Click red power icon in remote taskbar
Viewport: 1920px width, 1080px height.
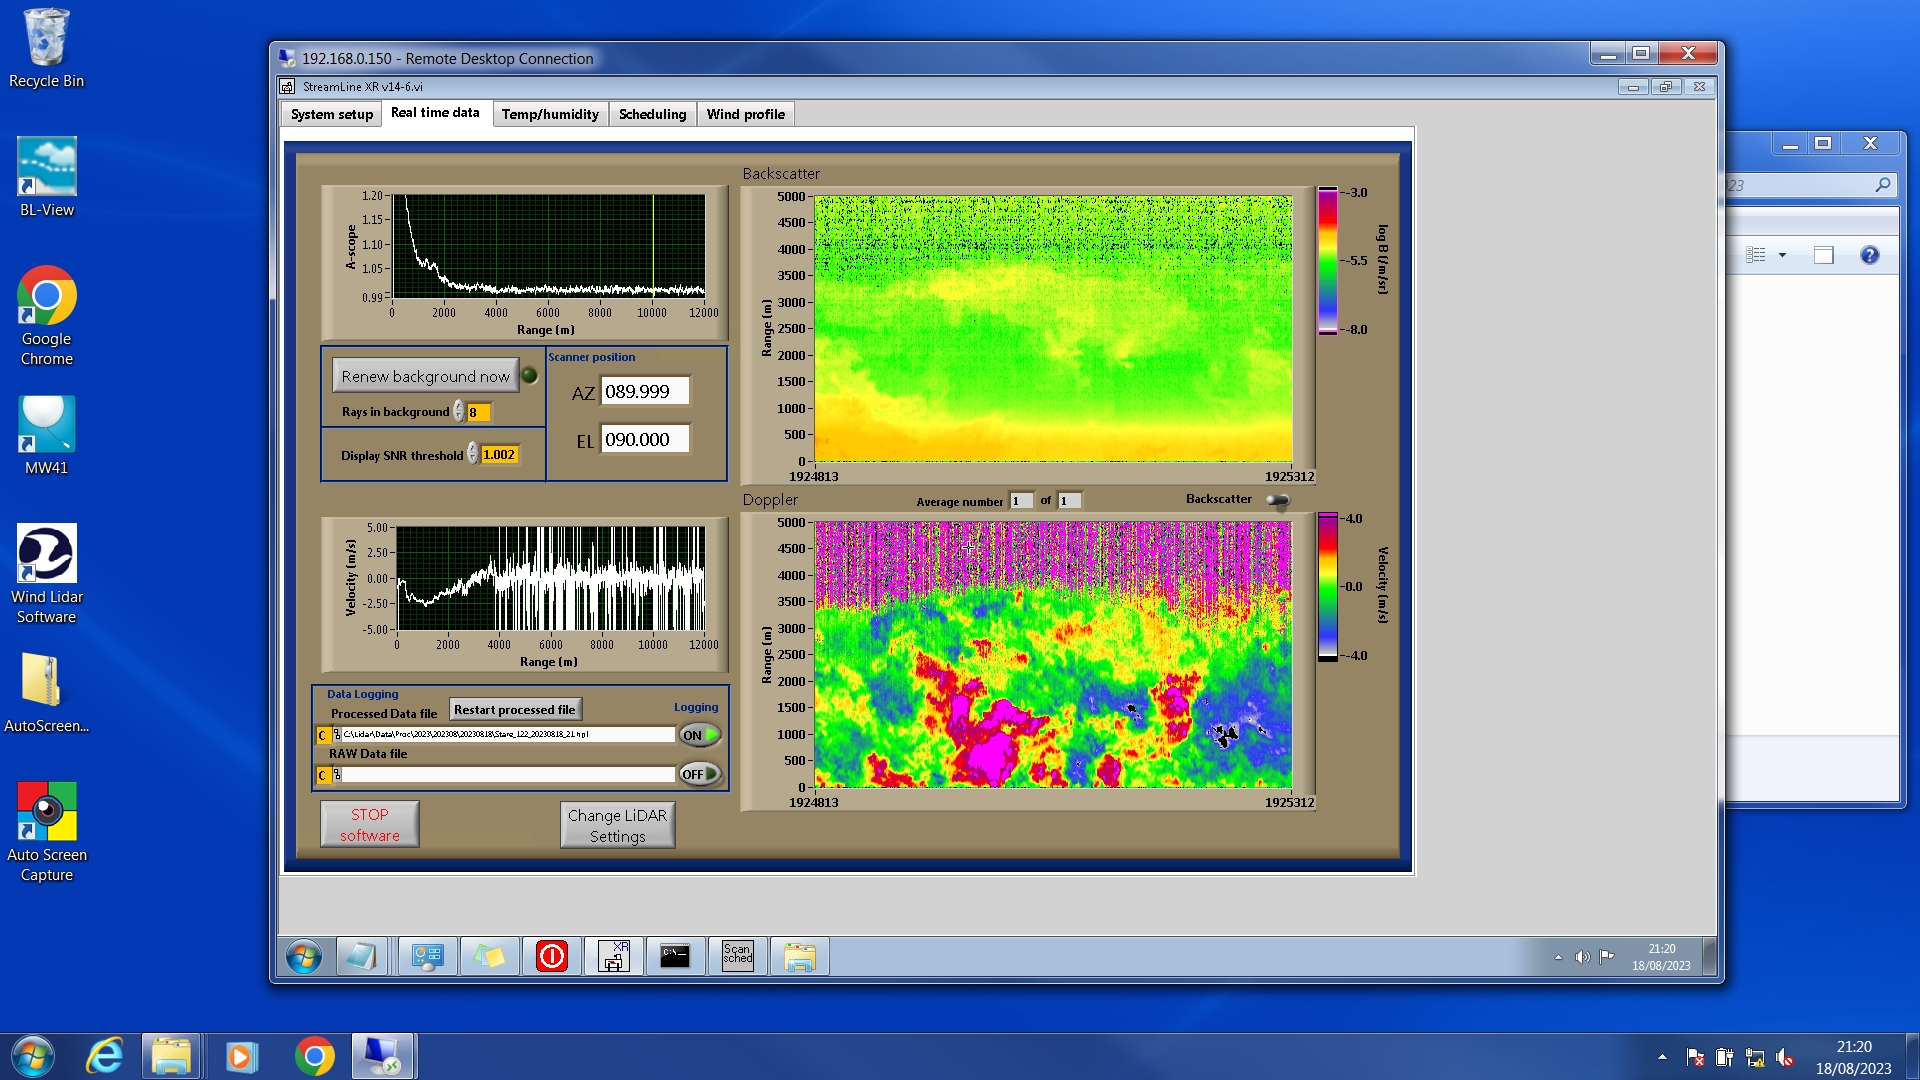[x=551, y=956]
